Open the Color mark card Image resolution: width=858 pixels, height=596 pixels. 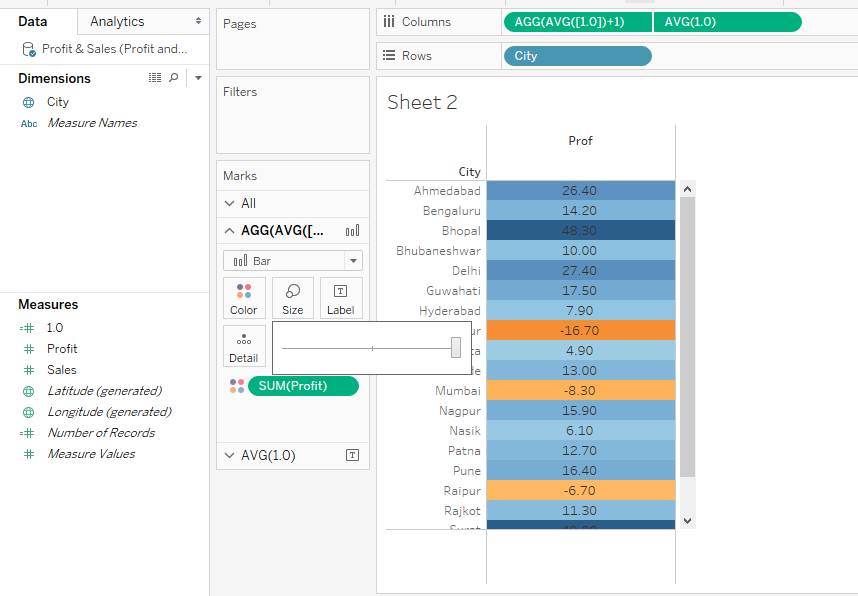tap(244, 298)
